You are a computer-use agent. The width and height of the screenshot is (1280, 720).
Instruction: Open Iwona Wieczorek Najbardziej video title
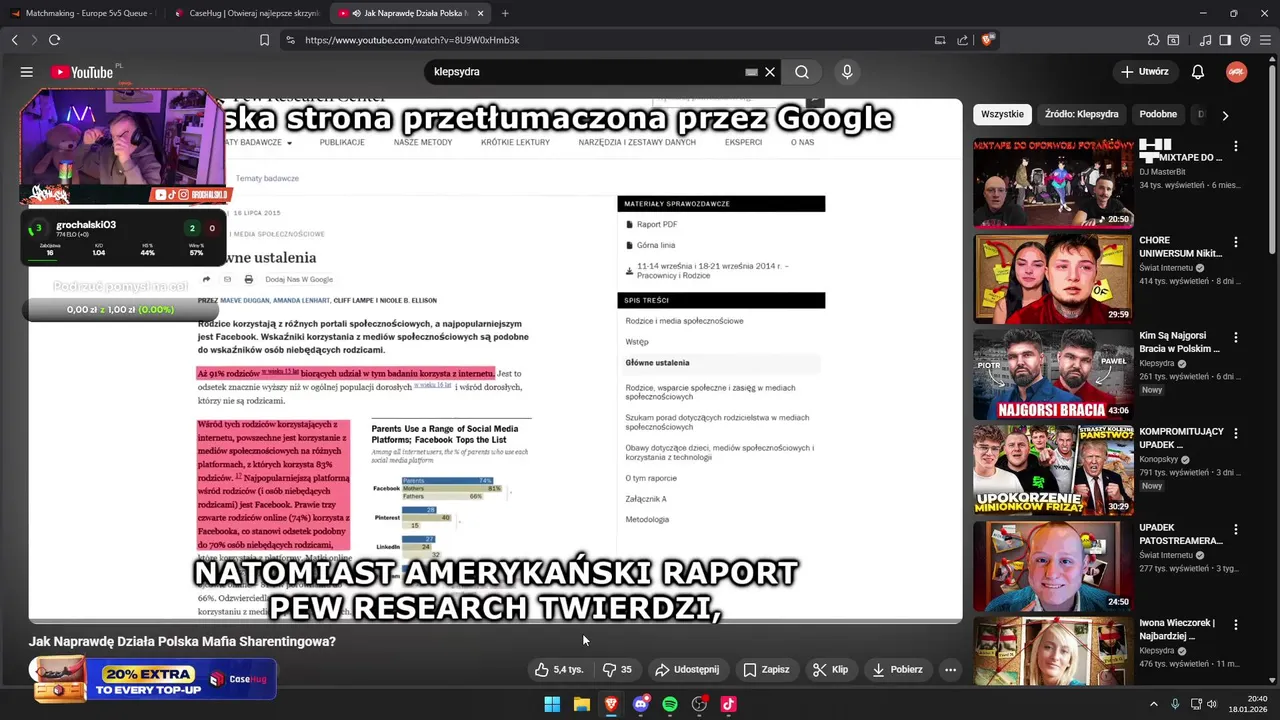[1177, 629]
